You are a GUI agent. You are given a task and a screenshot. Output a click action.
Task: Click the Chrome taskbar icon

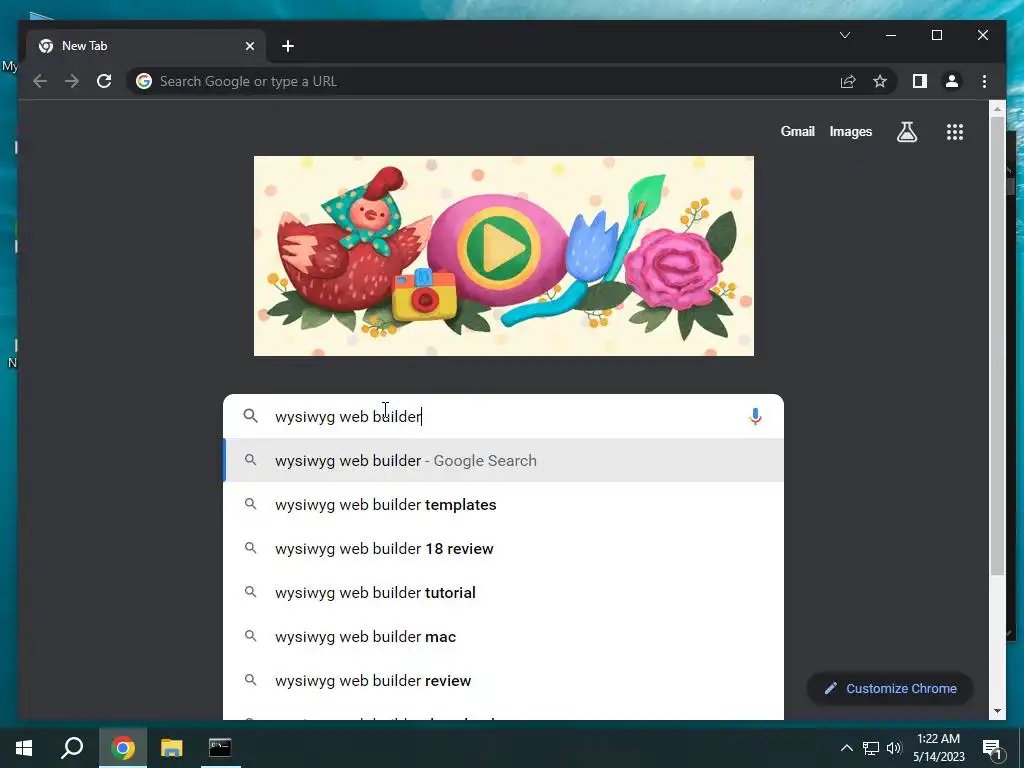(122, 748)
